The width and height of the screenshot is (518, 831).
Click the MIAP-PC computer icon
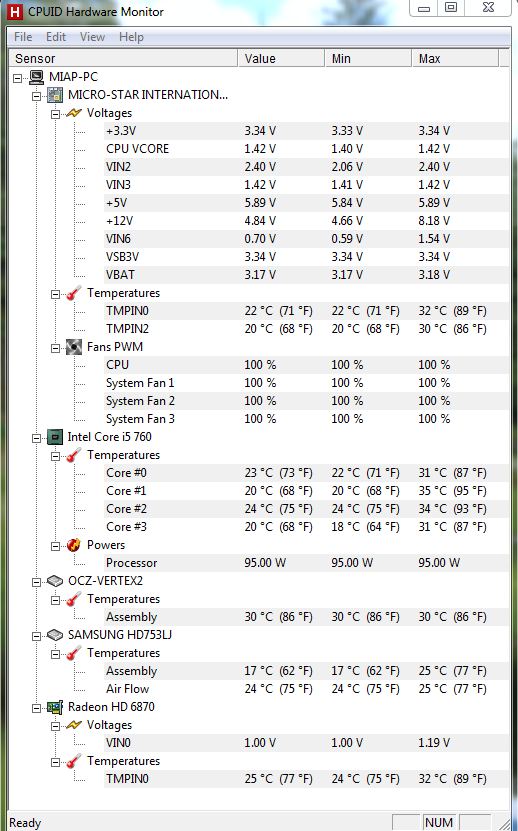point(37,77)
